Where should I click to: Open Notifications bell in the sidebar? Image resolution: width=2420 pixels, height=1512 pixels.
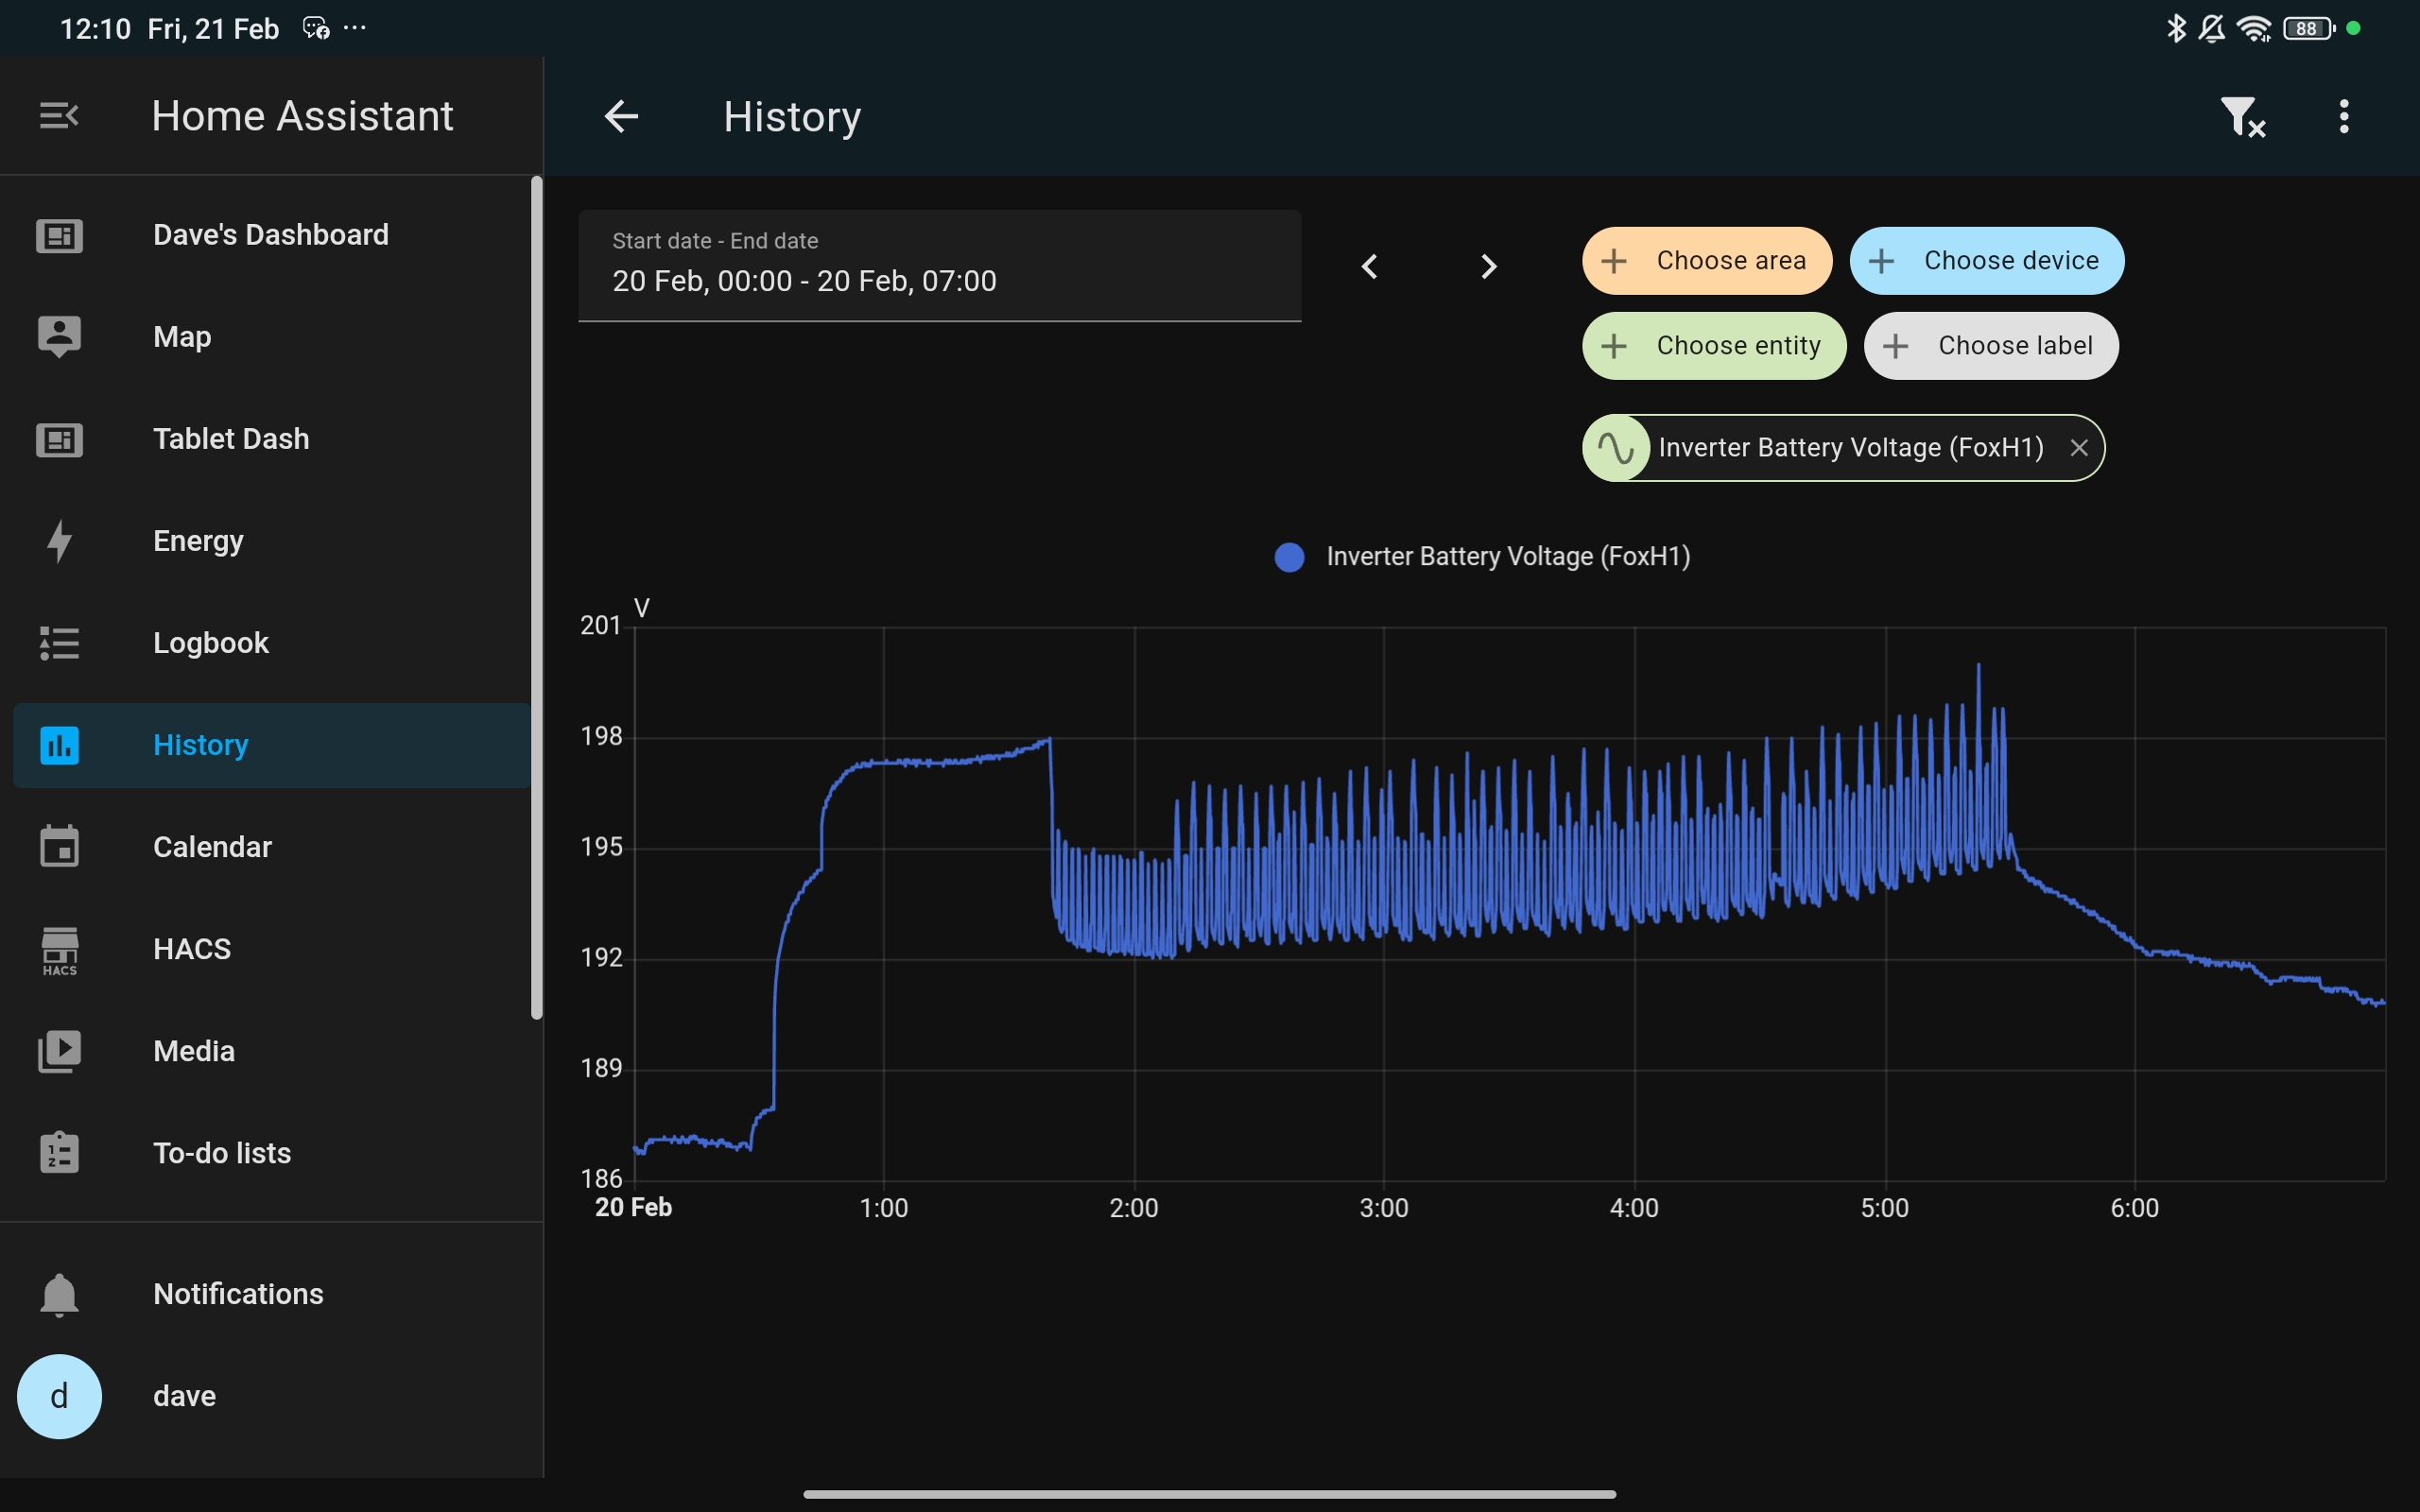[x=238, y=1294]
